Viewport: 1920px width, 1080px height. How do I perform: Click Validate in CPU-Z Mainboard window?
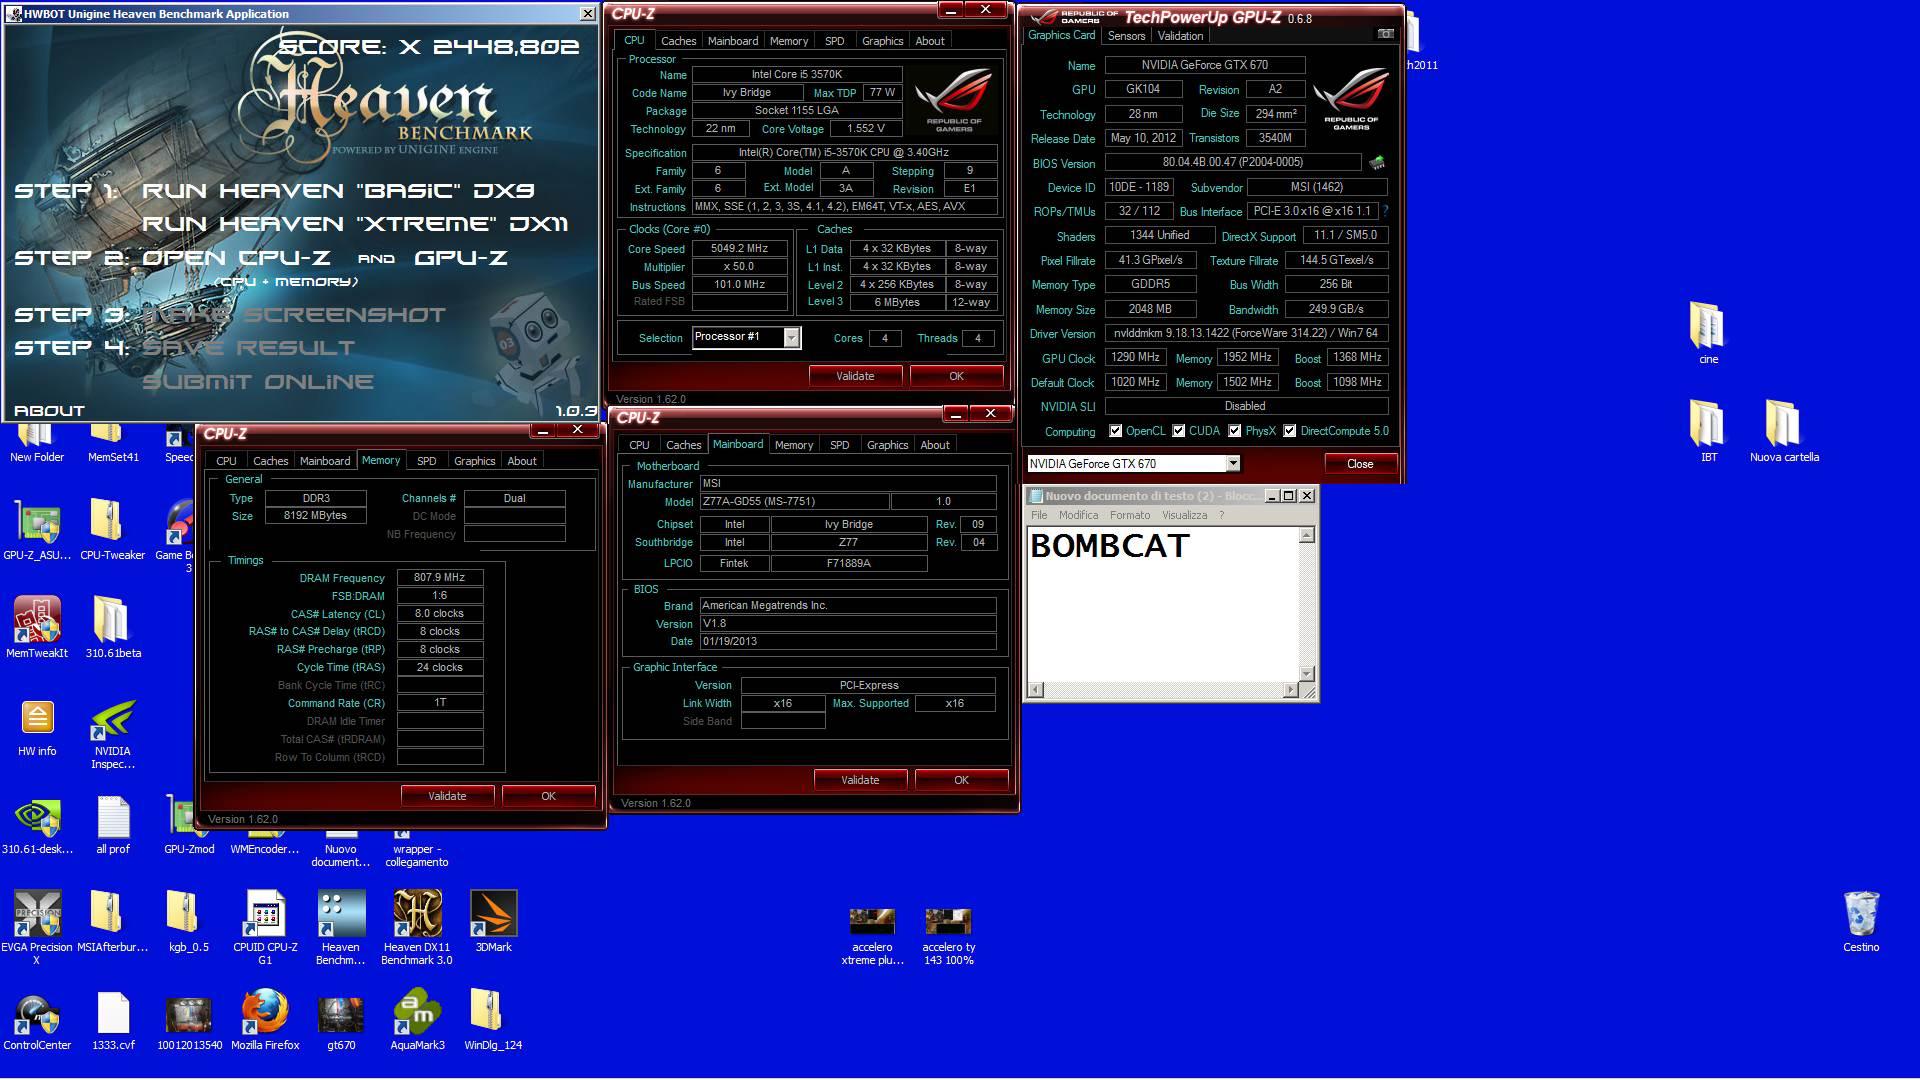click(x=860, y=780)
